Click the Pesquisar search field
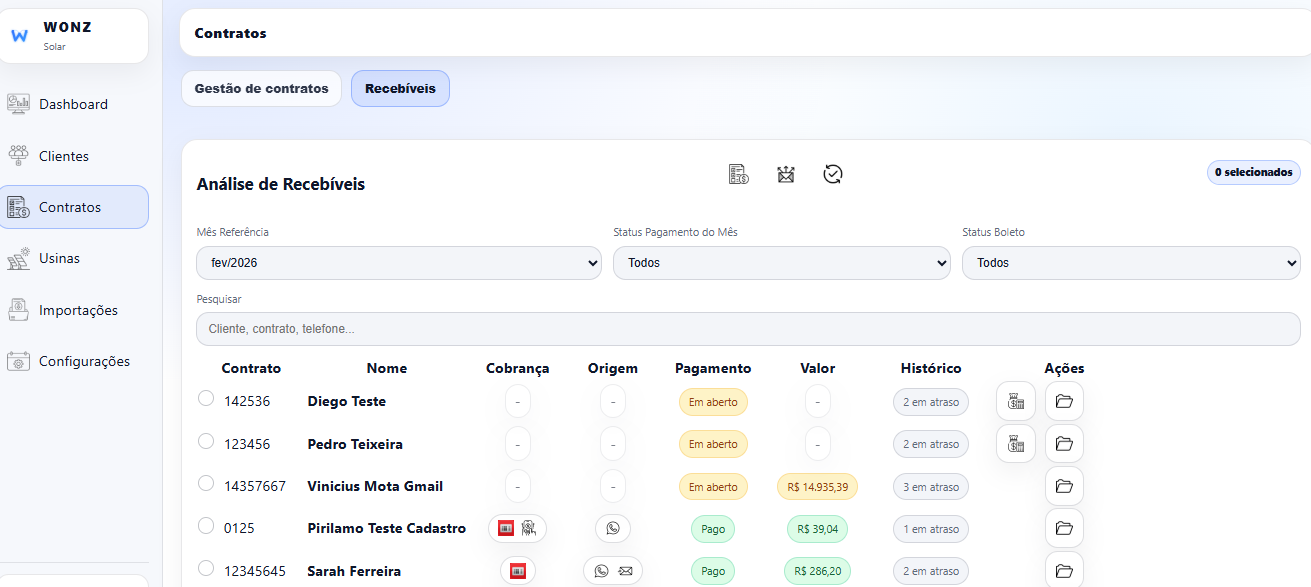 748,329
